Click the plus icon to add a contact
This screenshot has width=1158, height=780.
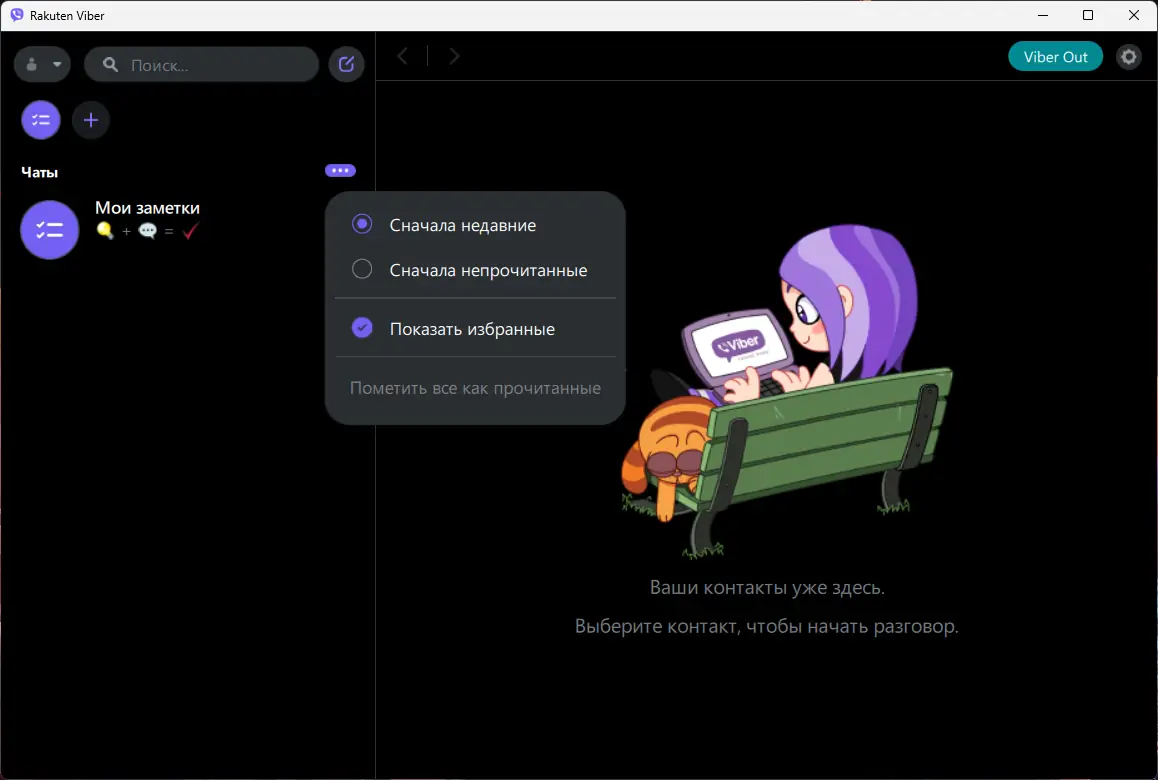coord(91,119)
